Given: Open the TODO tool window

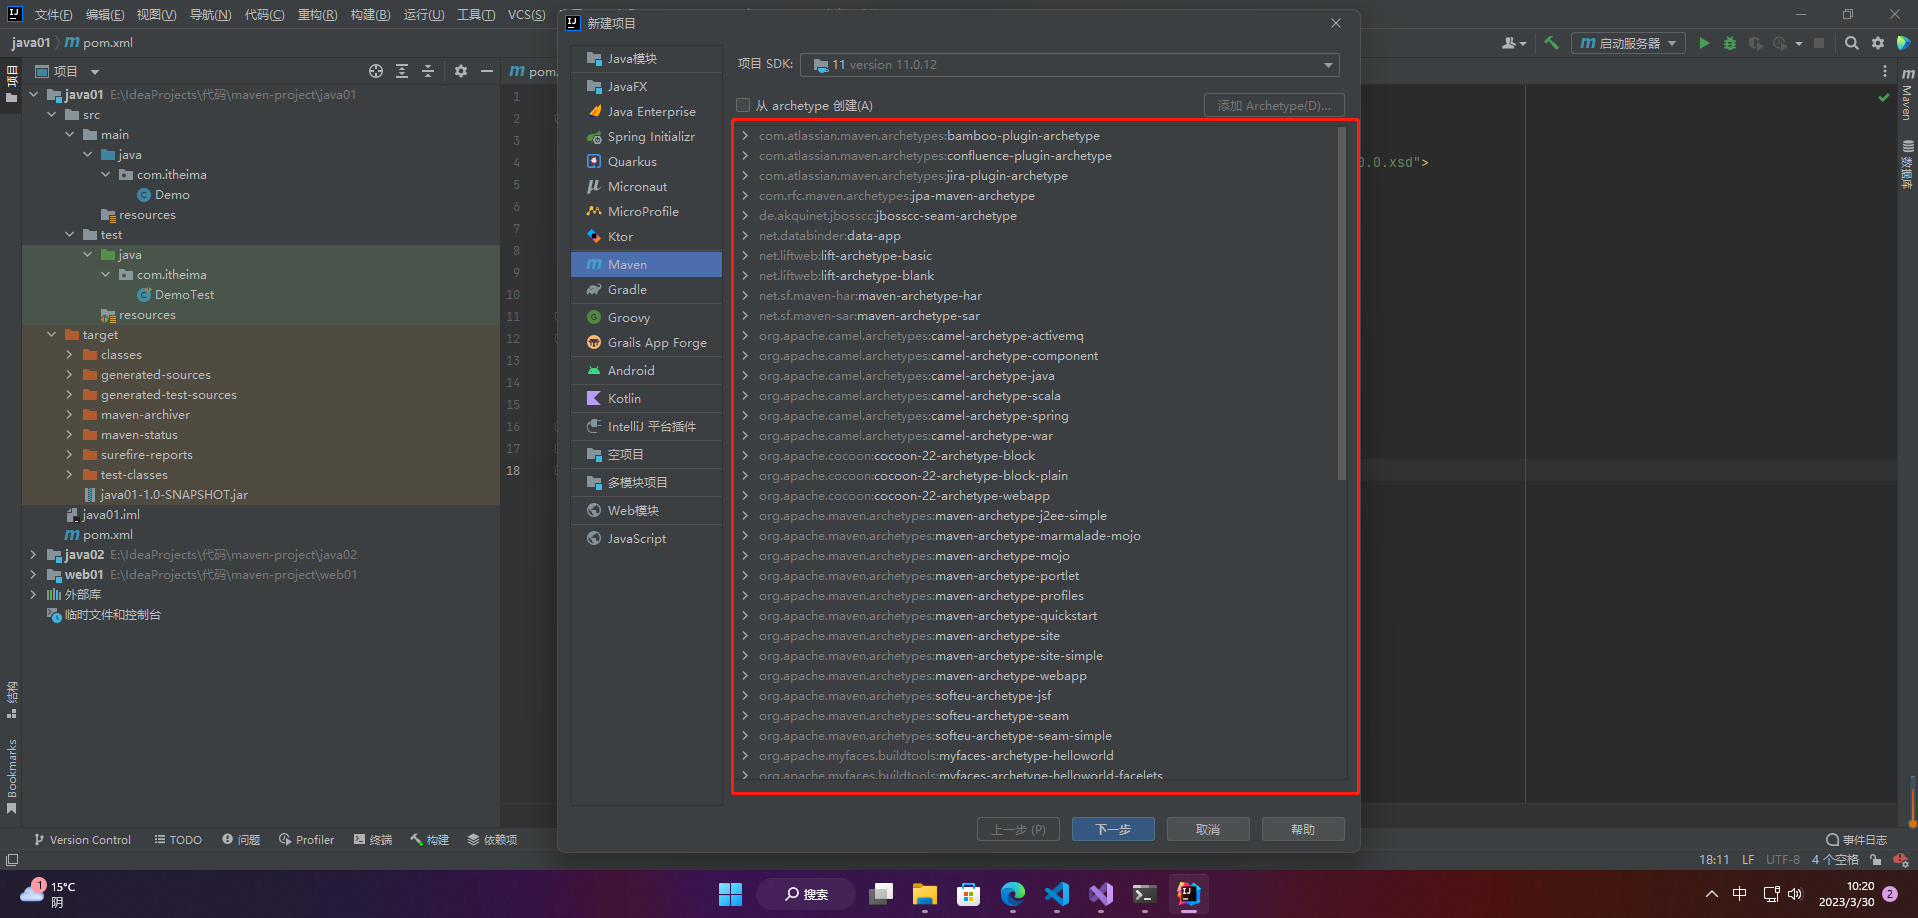Looking at the screenshot, I should pos(178,840).
